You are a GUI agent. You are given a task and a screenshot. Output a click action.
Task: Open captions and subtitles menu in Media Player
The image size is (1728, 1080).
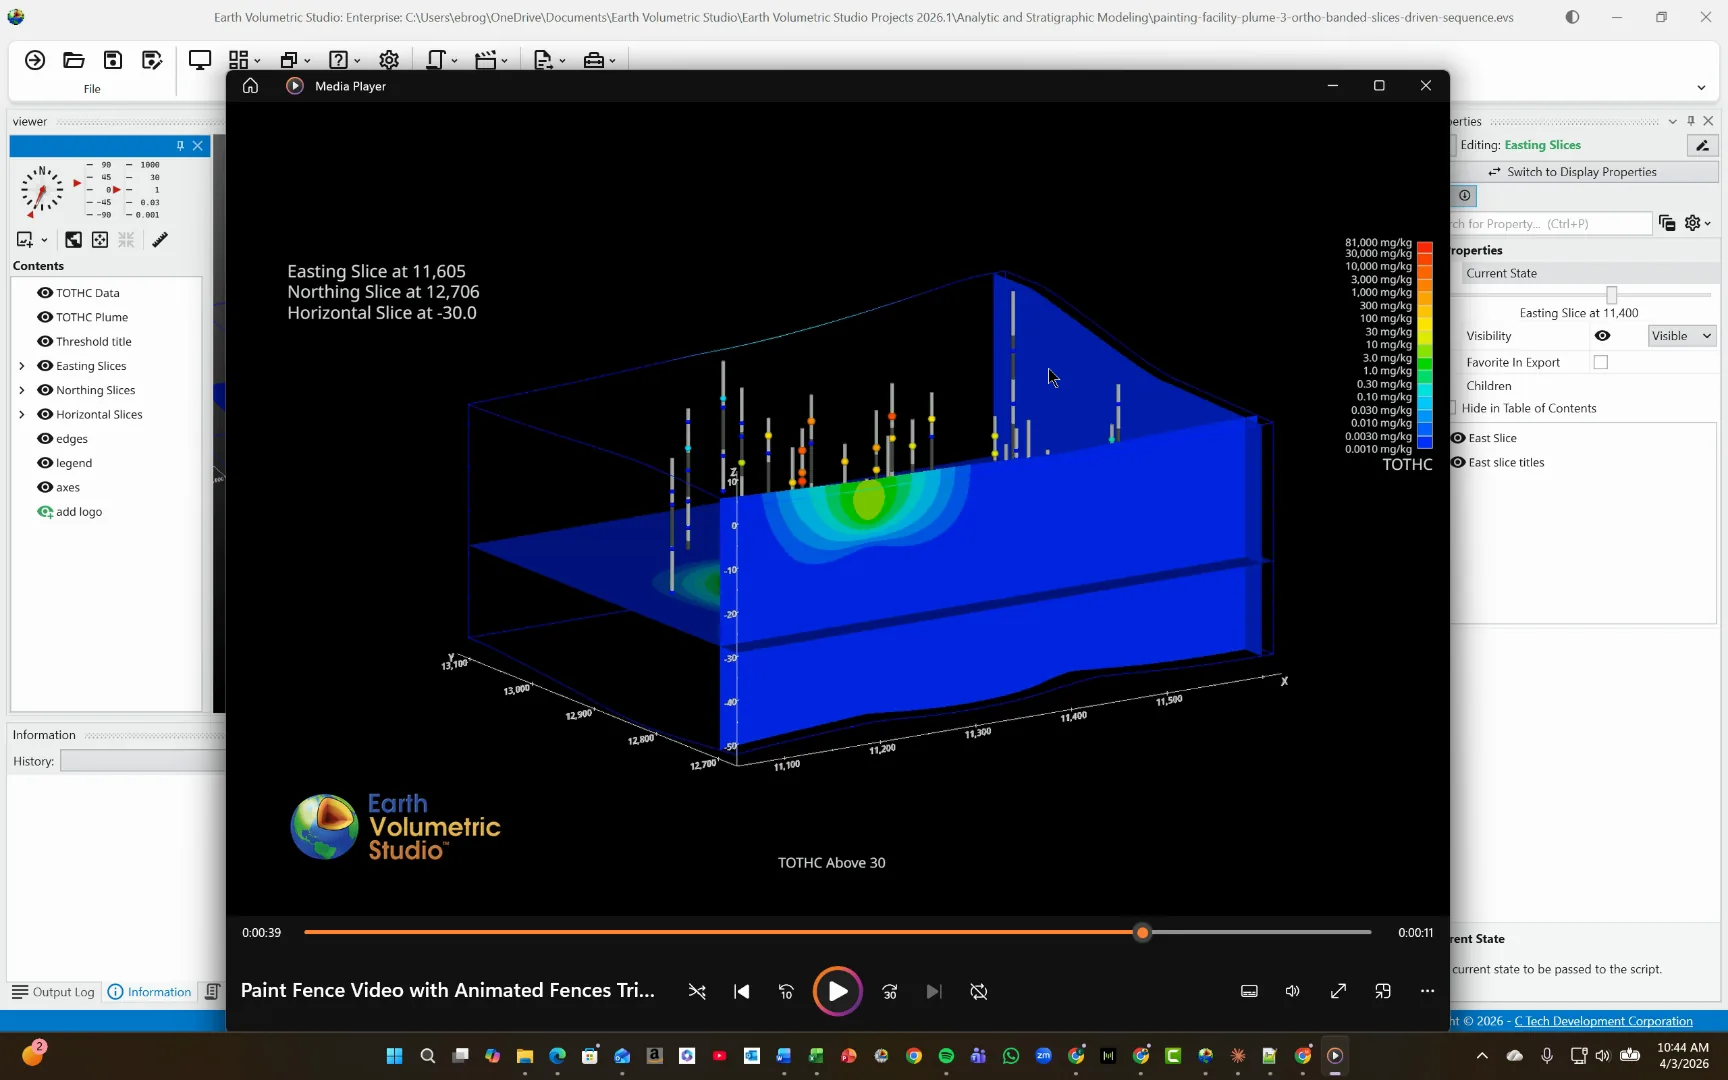coord(1249,991)
